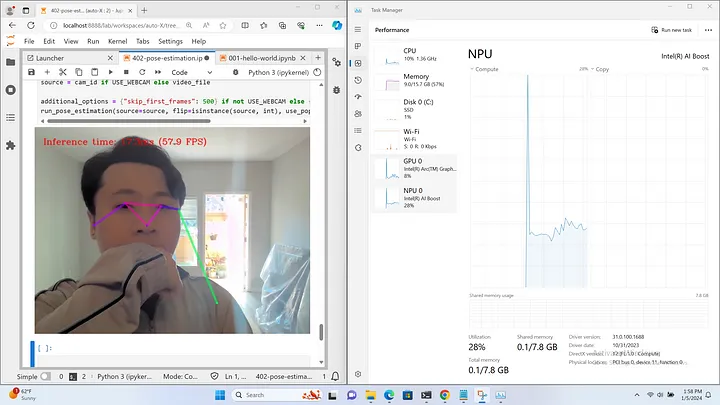Cut the selected cell with the scissors icon

point(64,72)
